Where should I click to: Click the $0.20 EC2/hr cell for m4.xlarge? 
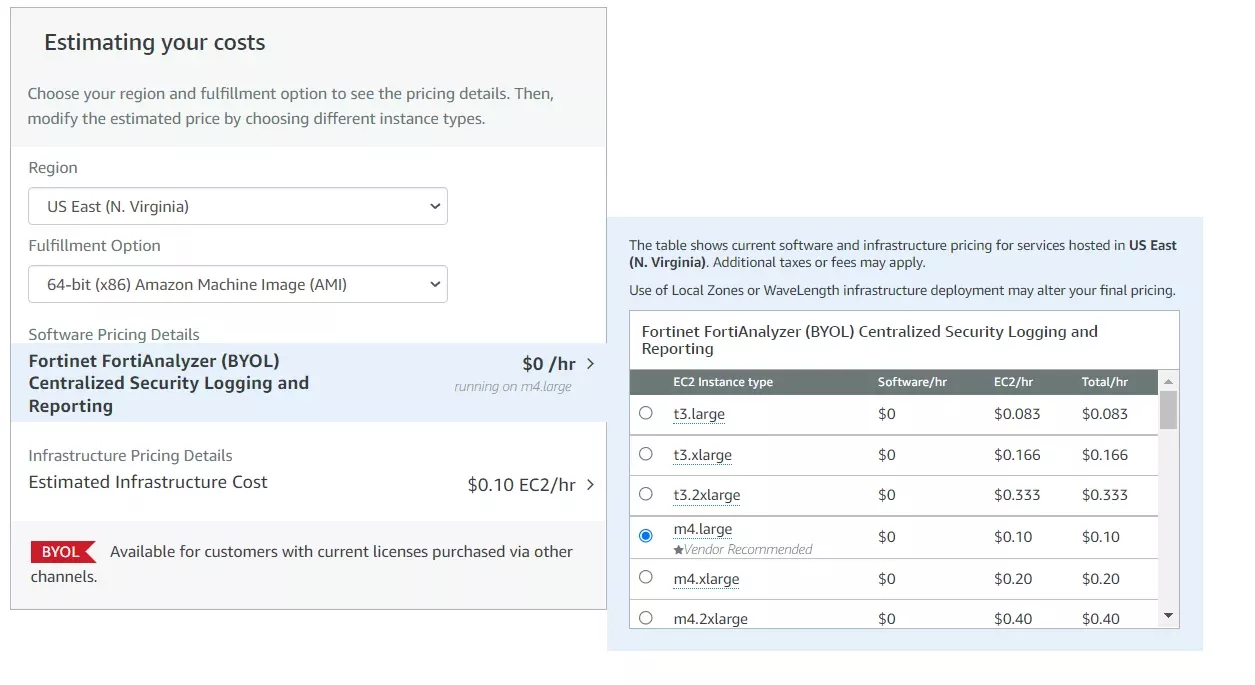[x=1013, y=579]
